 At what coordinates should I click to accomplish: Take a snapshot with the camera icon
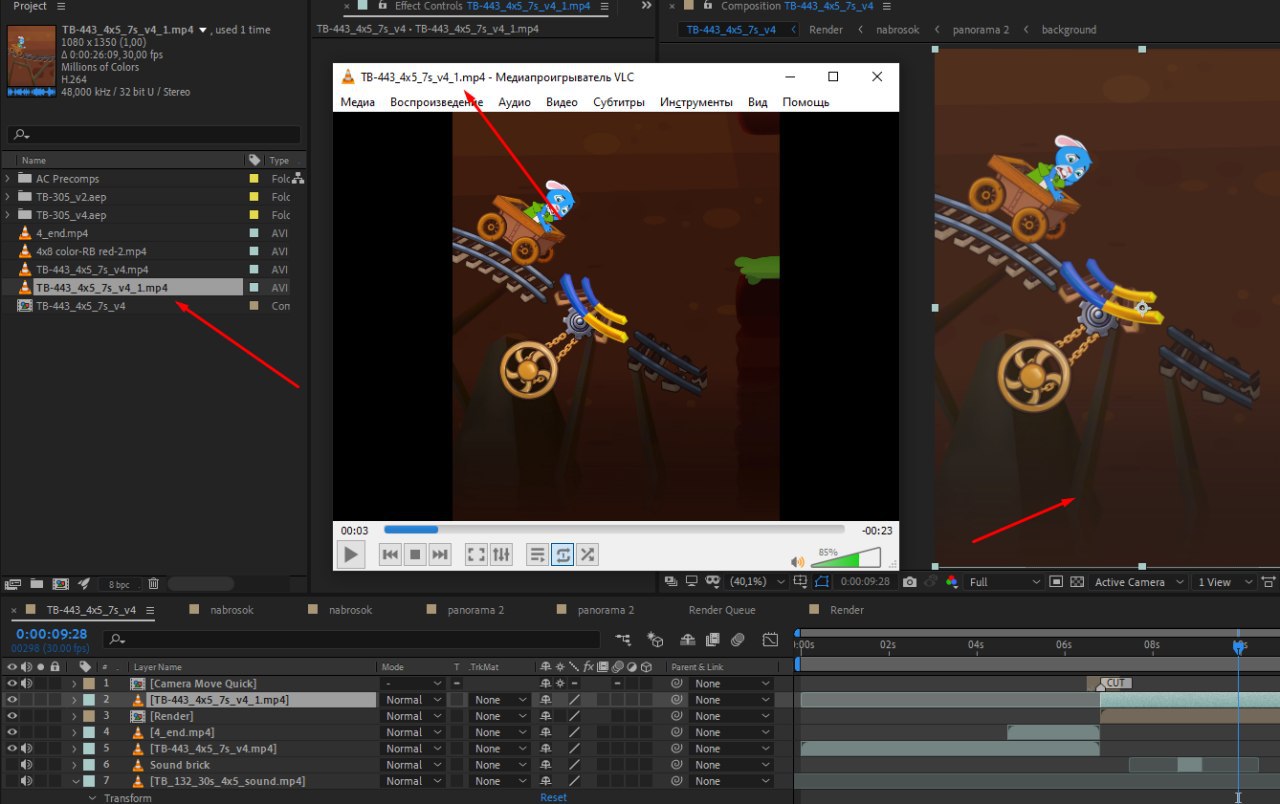tap(909, 582)
